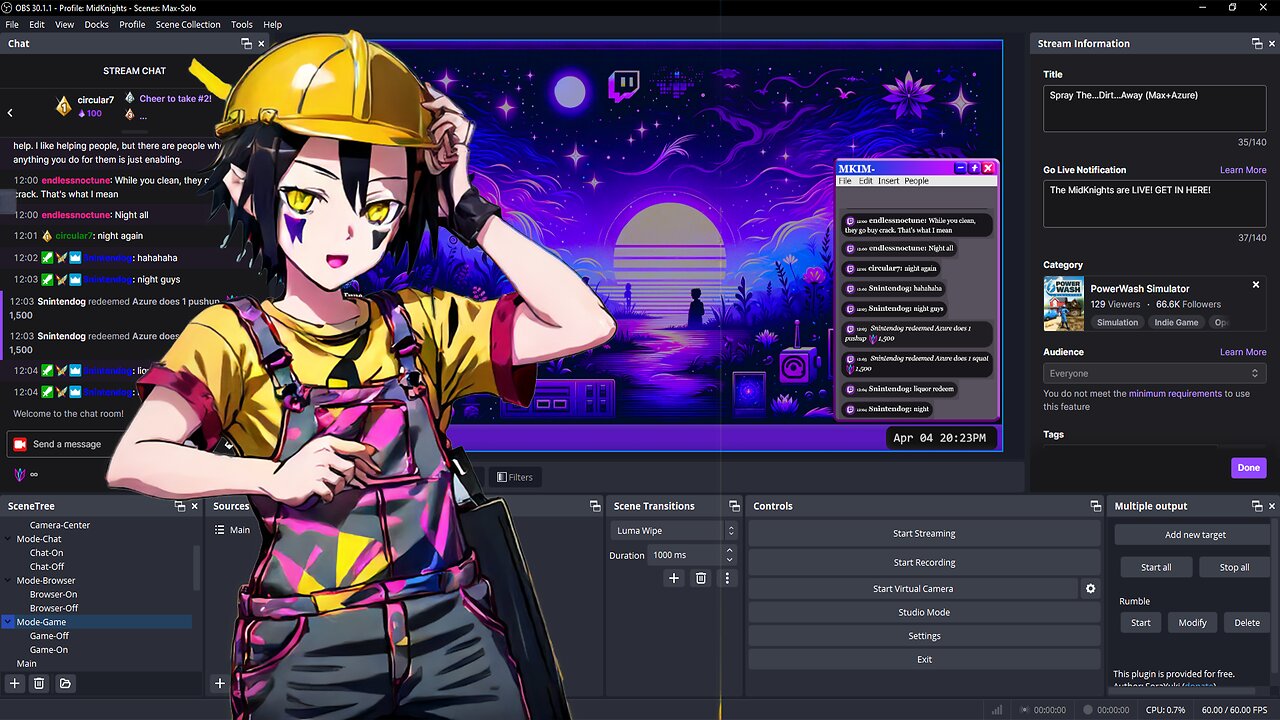Open transition properties three-dot menu
1280x720 pixels.
point(727,578)
